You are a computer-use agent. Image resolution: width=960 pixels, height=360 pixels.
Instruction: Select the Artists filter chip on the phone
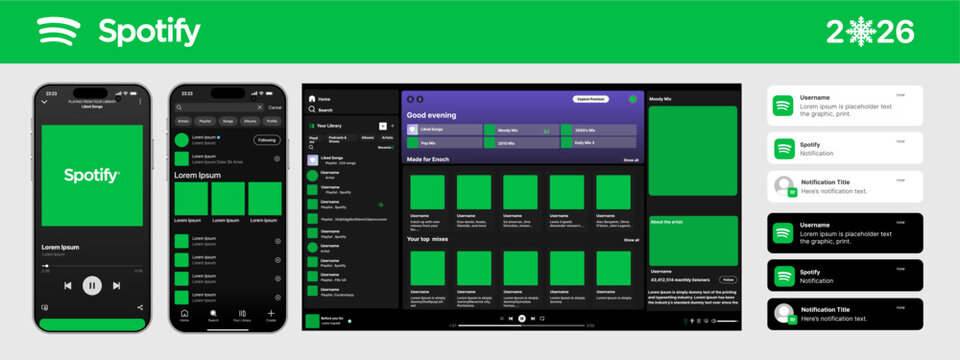184,121
